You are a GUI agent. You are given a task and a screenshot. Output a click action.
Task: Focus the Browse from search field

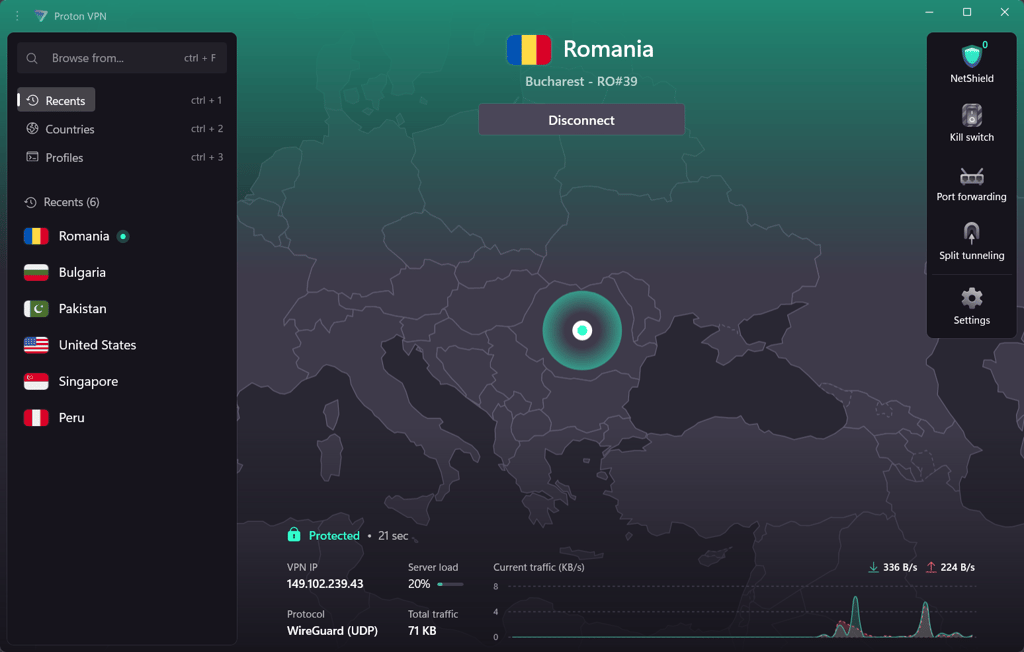pyautogui.click(x=121, y=58)
